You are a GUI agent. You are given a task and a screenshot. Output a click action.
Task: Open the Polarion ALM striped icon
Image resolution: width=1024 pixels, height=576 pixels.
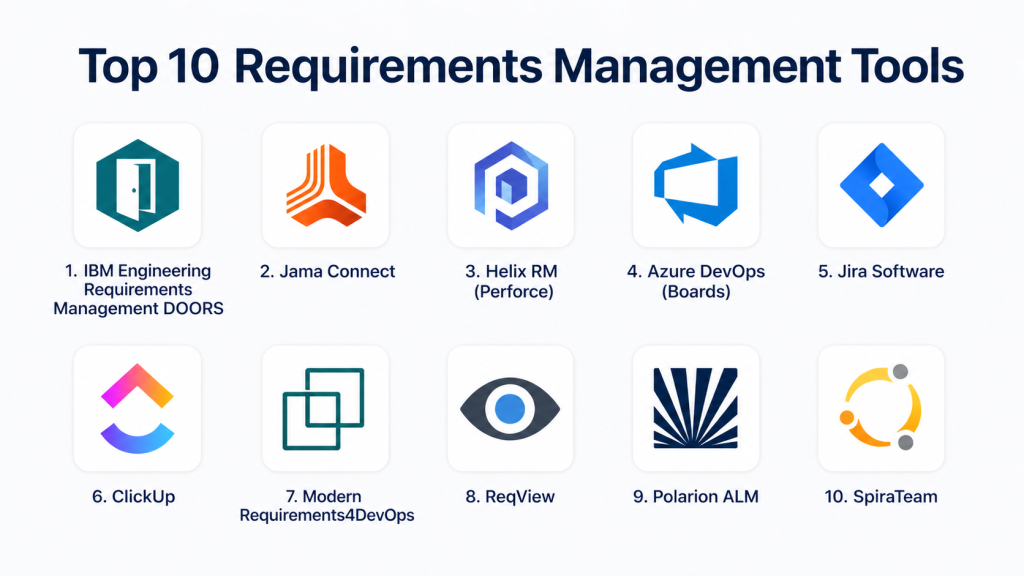tap(696, 408)
